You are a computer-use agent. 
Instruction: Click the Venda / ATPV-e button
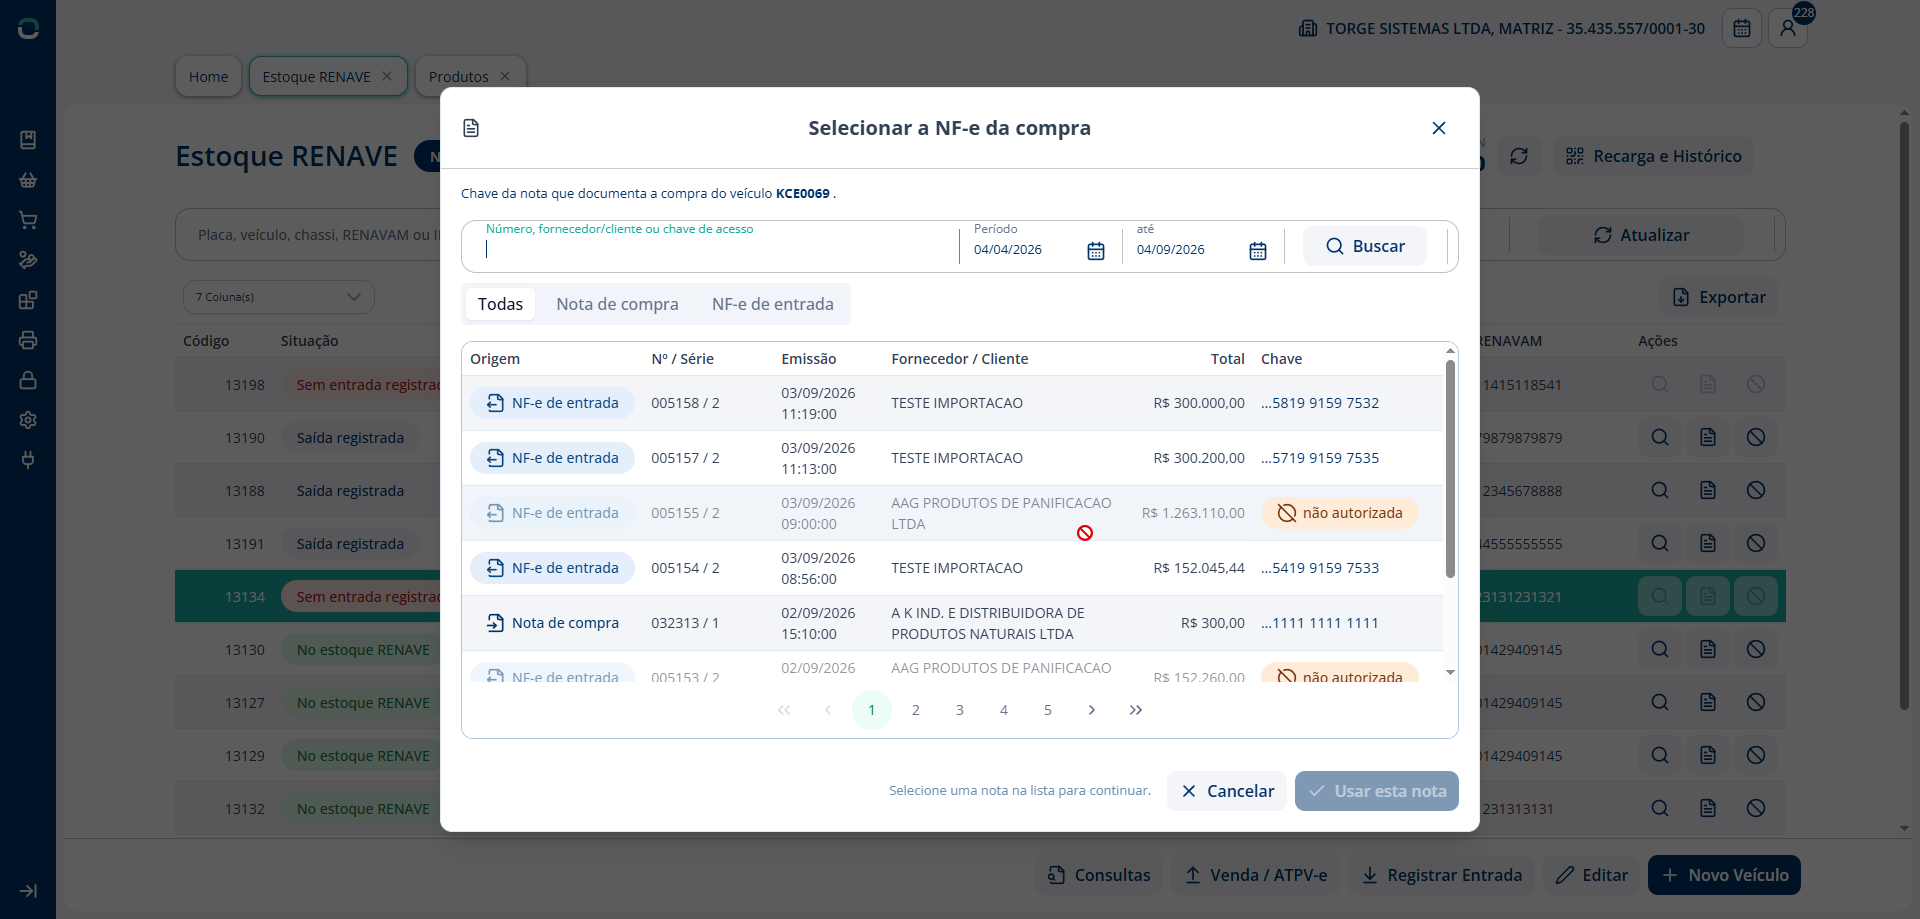tap(1255, 875)
